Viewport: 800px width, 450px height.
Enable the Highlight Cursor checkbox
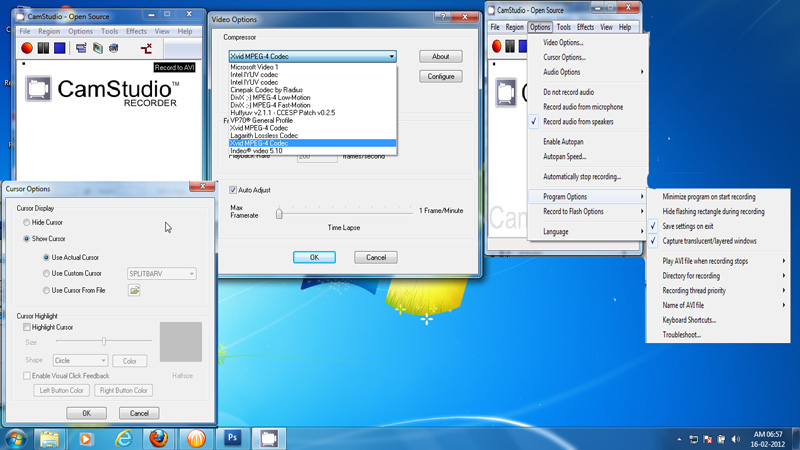click(27, 327)
